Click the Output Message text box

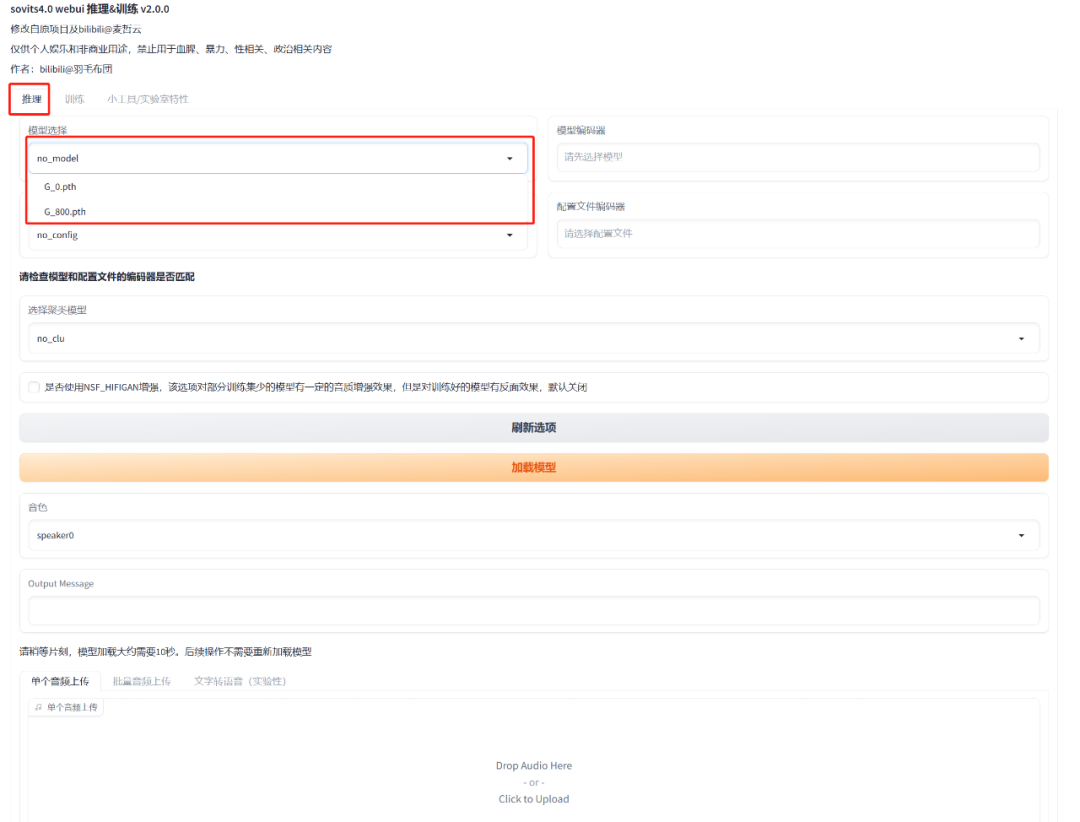pos(534,610)
